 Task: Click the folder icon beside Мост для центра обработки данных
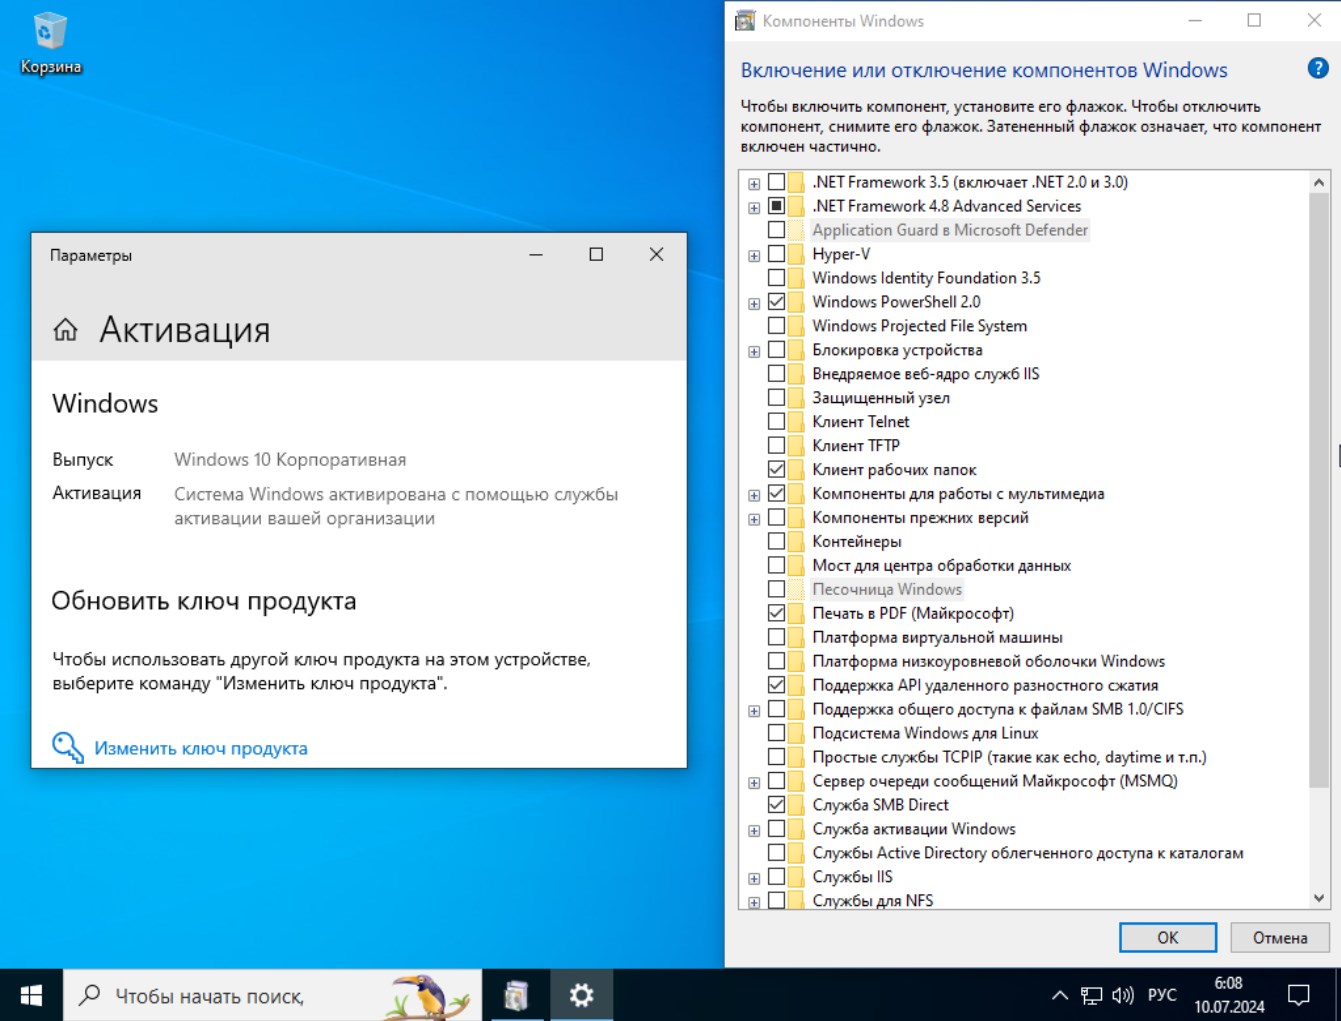pyautogui.click(x=796, y=566)
